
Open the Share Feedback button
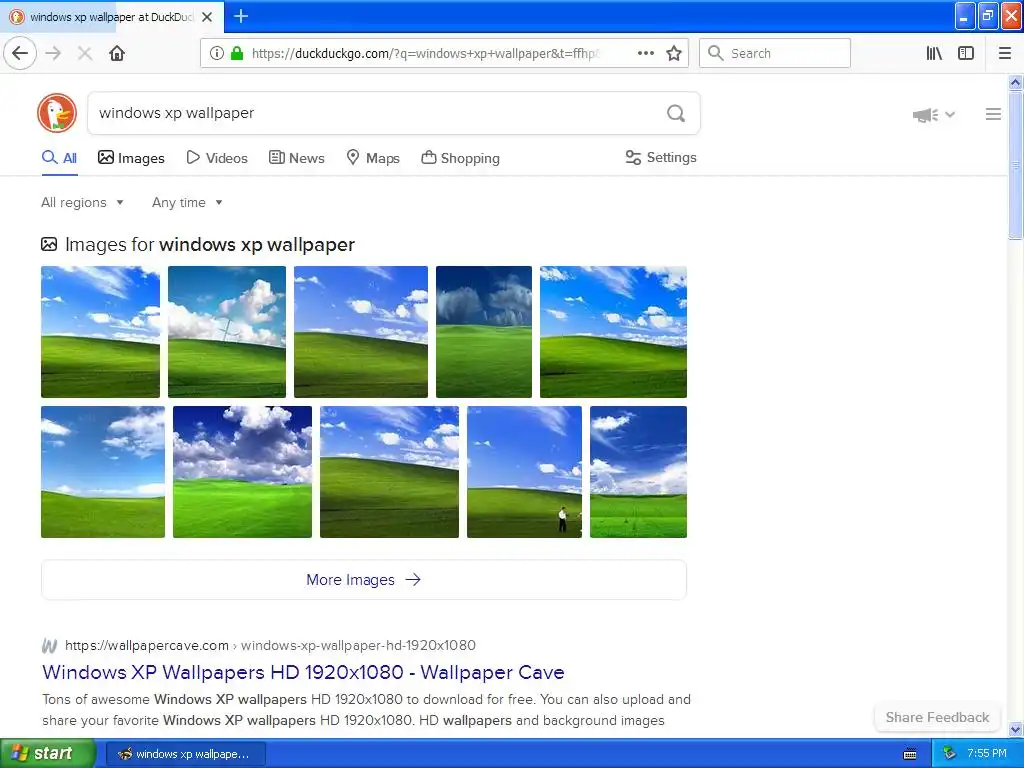937,717
